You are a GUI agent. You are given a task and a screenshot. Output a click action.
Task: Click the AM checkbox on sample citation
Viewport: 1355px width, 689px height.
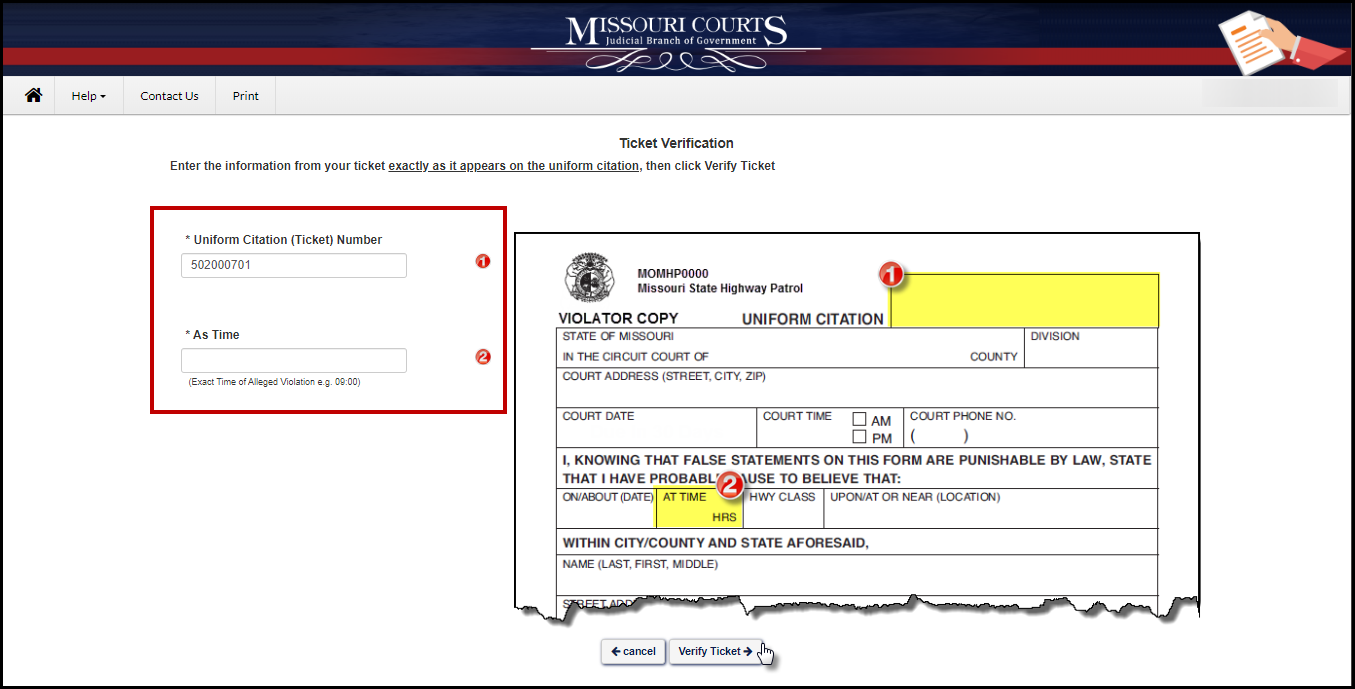859,419
